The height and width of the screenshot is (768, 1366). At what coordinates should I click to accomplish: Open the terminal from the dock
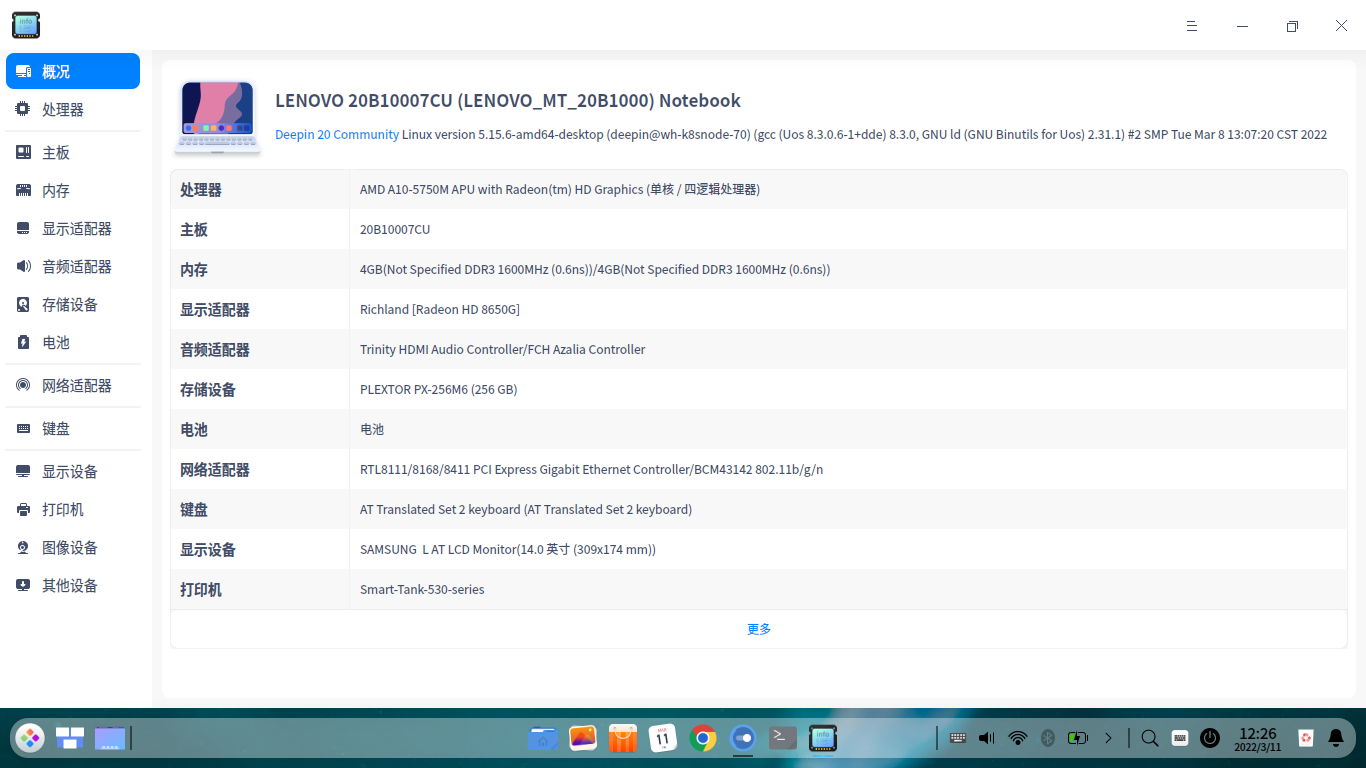tap(783, 738)
